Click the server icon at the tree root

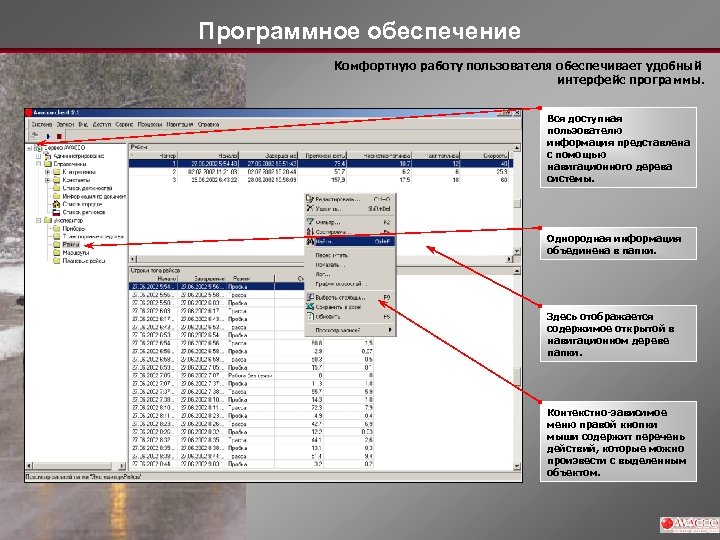[x=39, y=148]
